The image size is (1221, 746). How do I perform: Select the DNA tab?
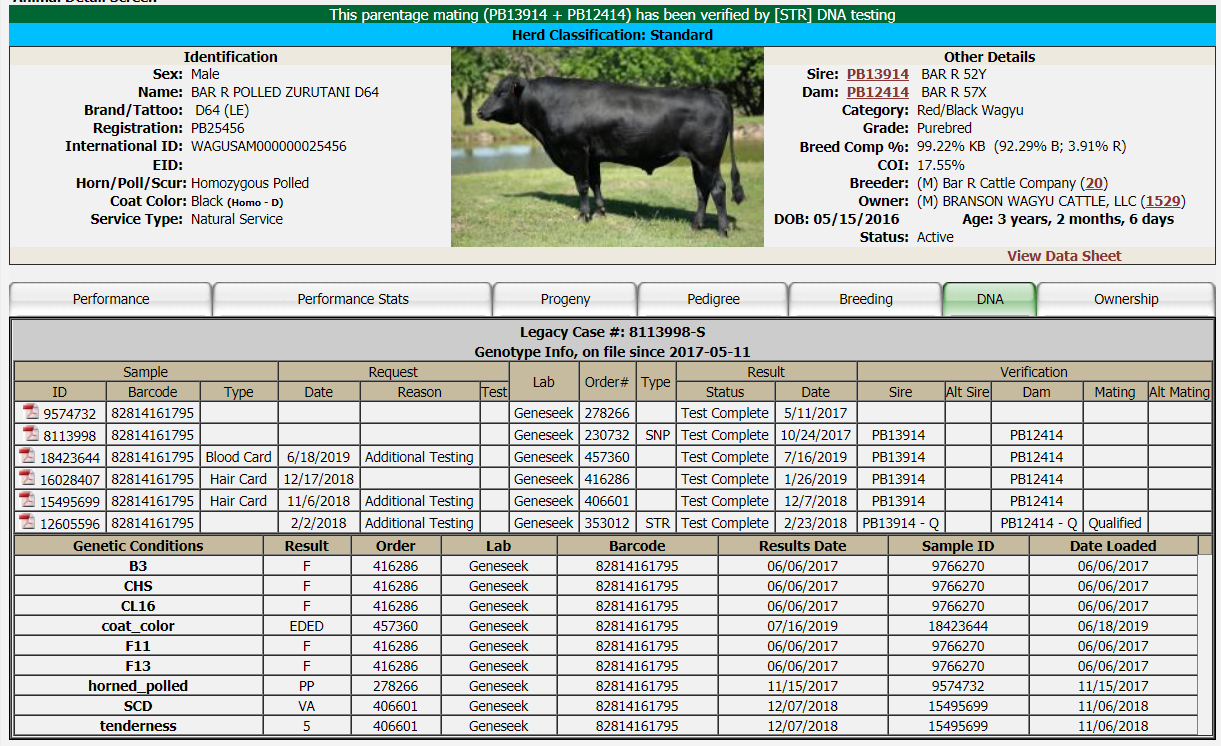point(990,299)
